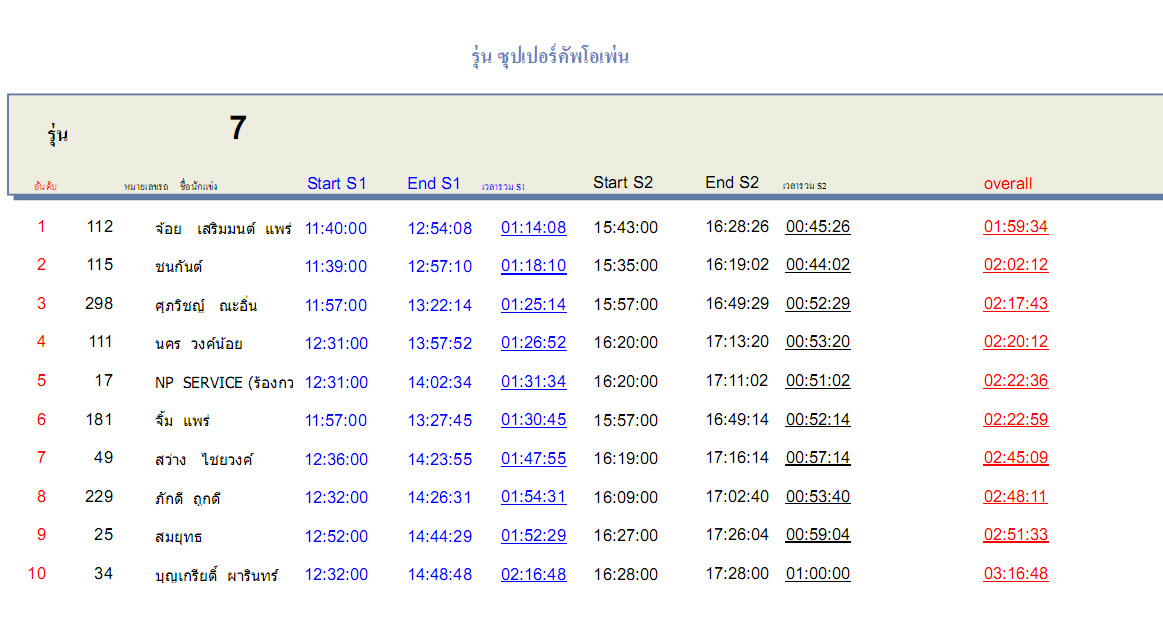Click the large class number 7

point(237,128)
